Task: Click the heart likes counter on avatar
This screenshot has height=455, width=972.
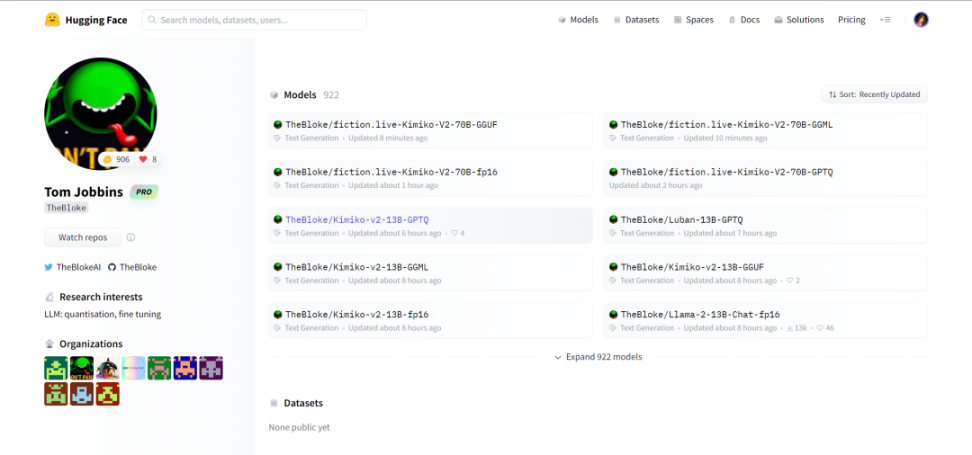Action: pyautogui.click(x=147, y=159)
